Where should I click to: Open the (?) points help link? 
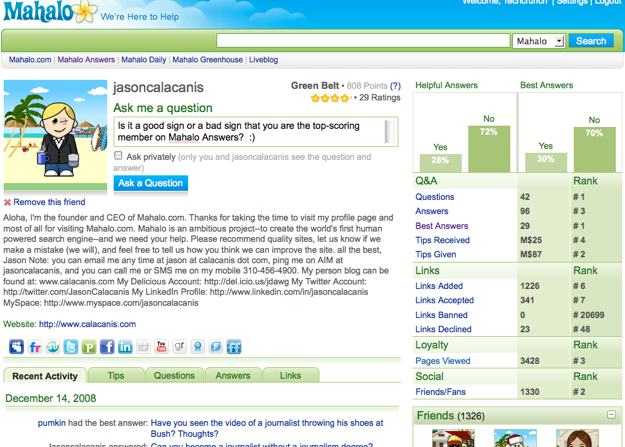point(395,86)
